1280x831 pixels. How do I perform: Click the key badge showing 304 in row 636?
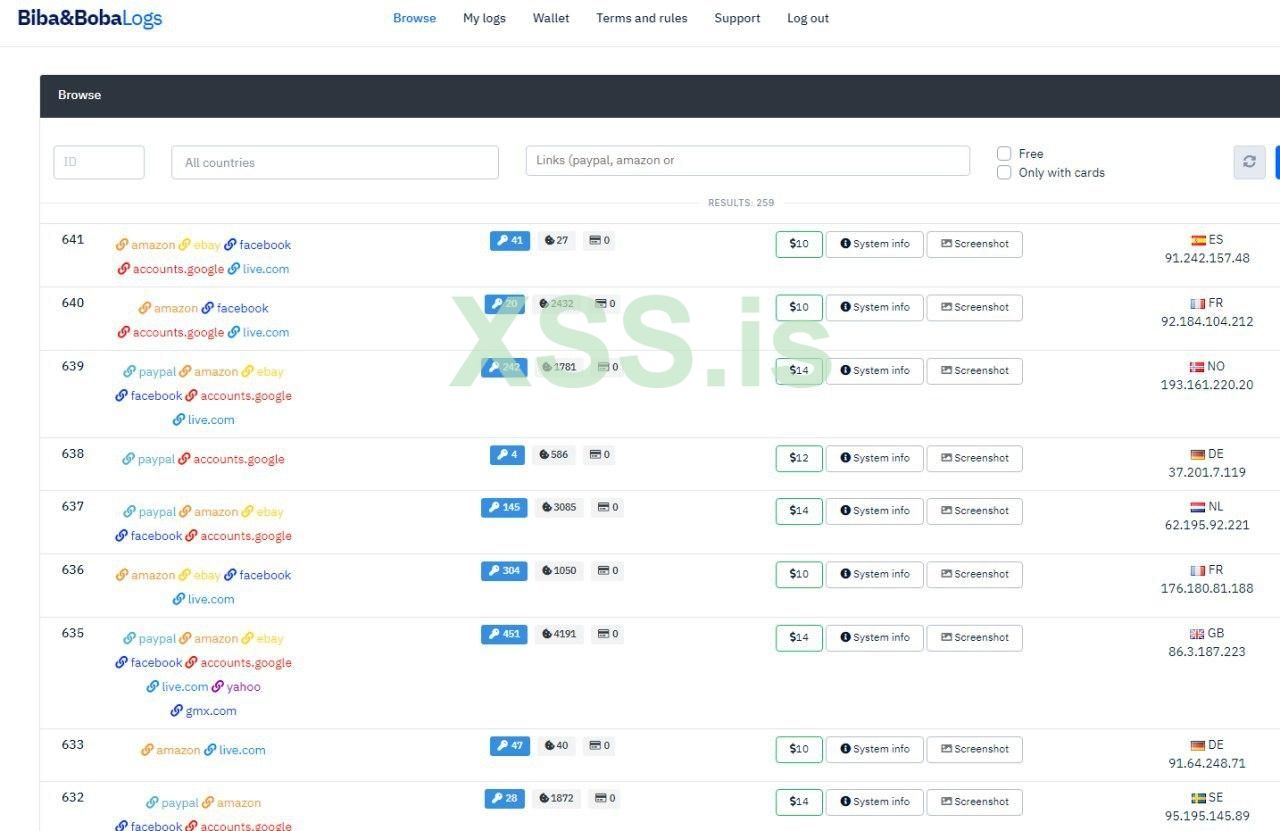tap(505, 571)
